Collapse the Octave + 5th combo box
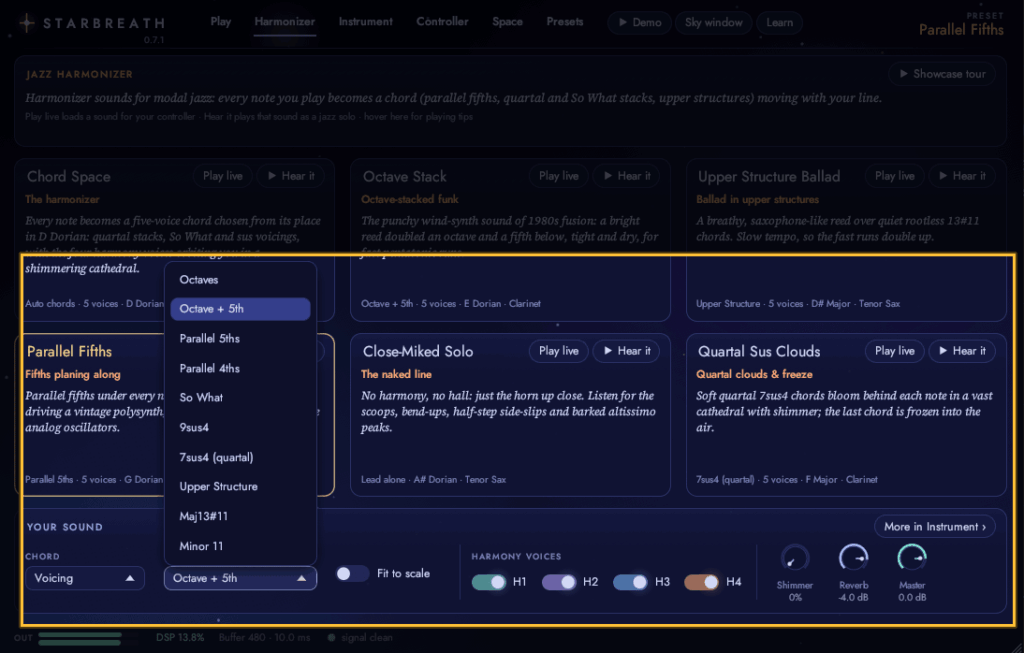Viewport: 1024px width, 653px height. tap(240, 579)
